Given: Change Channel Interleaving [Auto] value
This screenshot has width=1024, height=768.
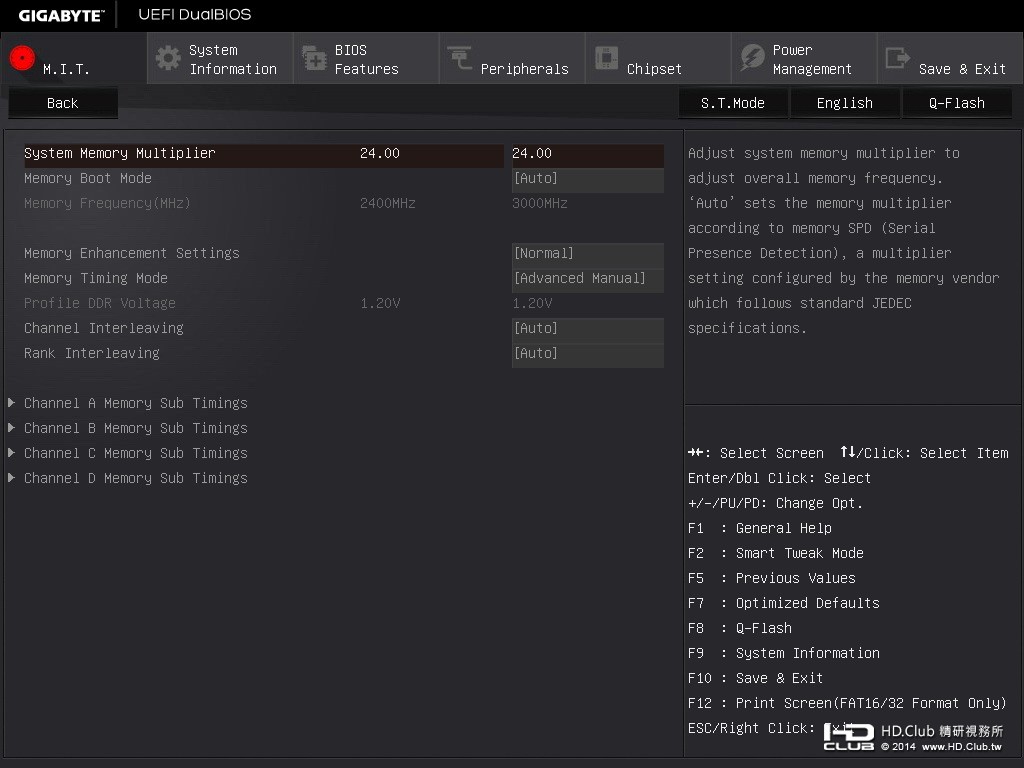Looking at the screenshot, I should 588,328.
